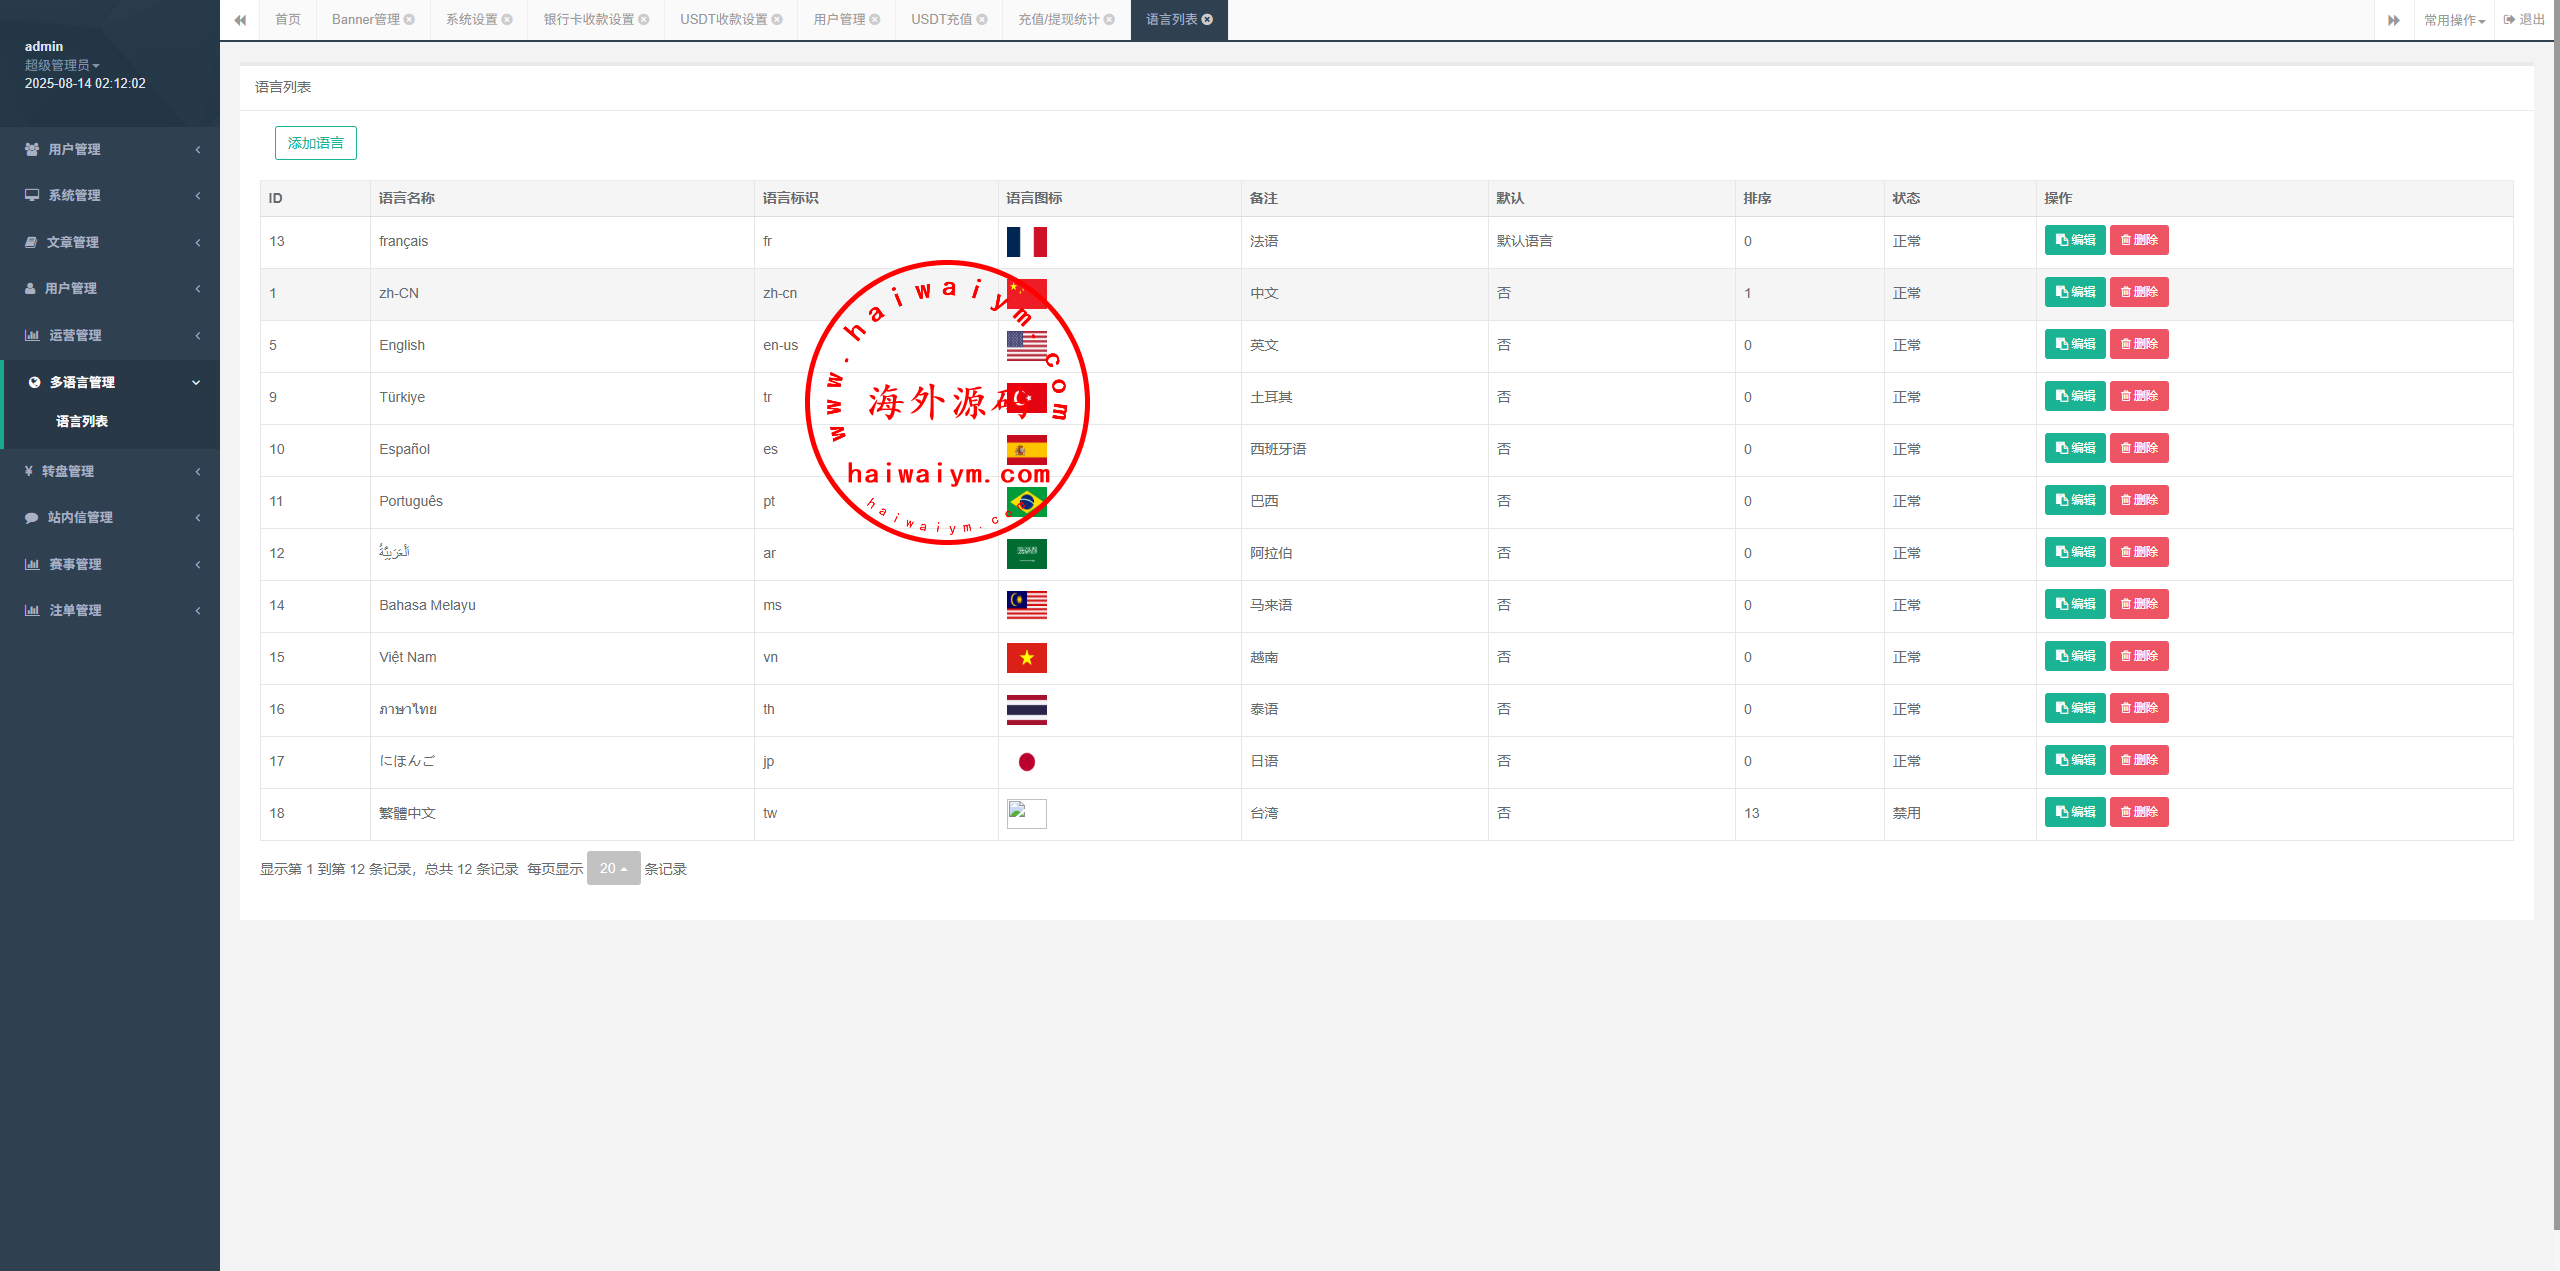The height and width of the screenshot is (1271, 2560).
Task: Open the 常用操作 dropdown
Action: pyautogui.click(x=2454, y=20)
